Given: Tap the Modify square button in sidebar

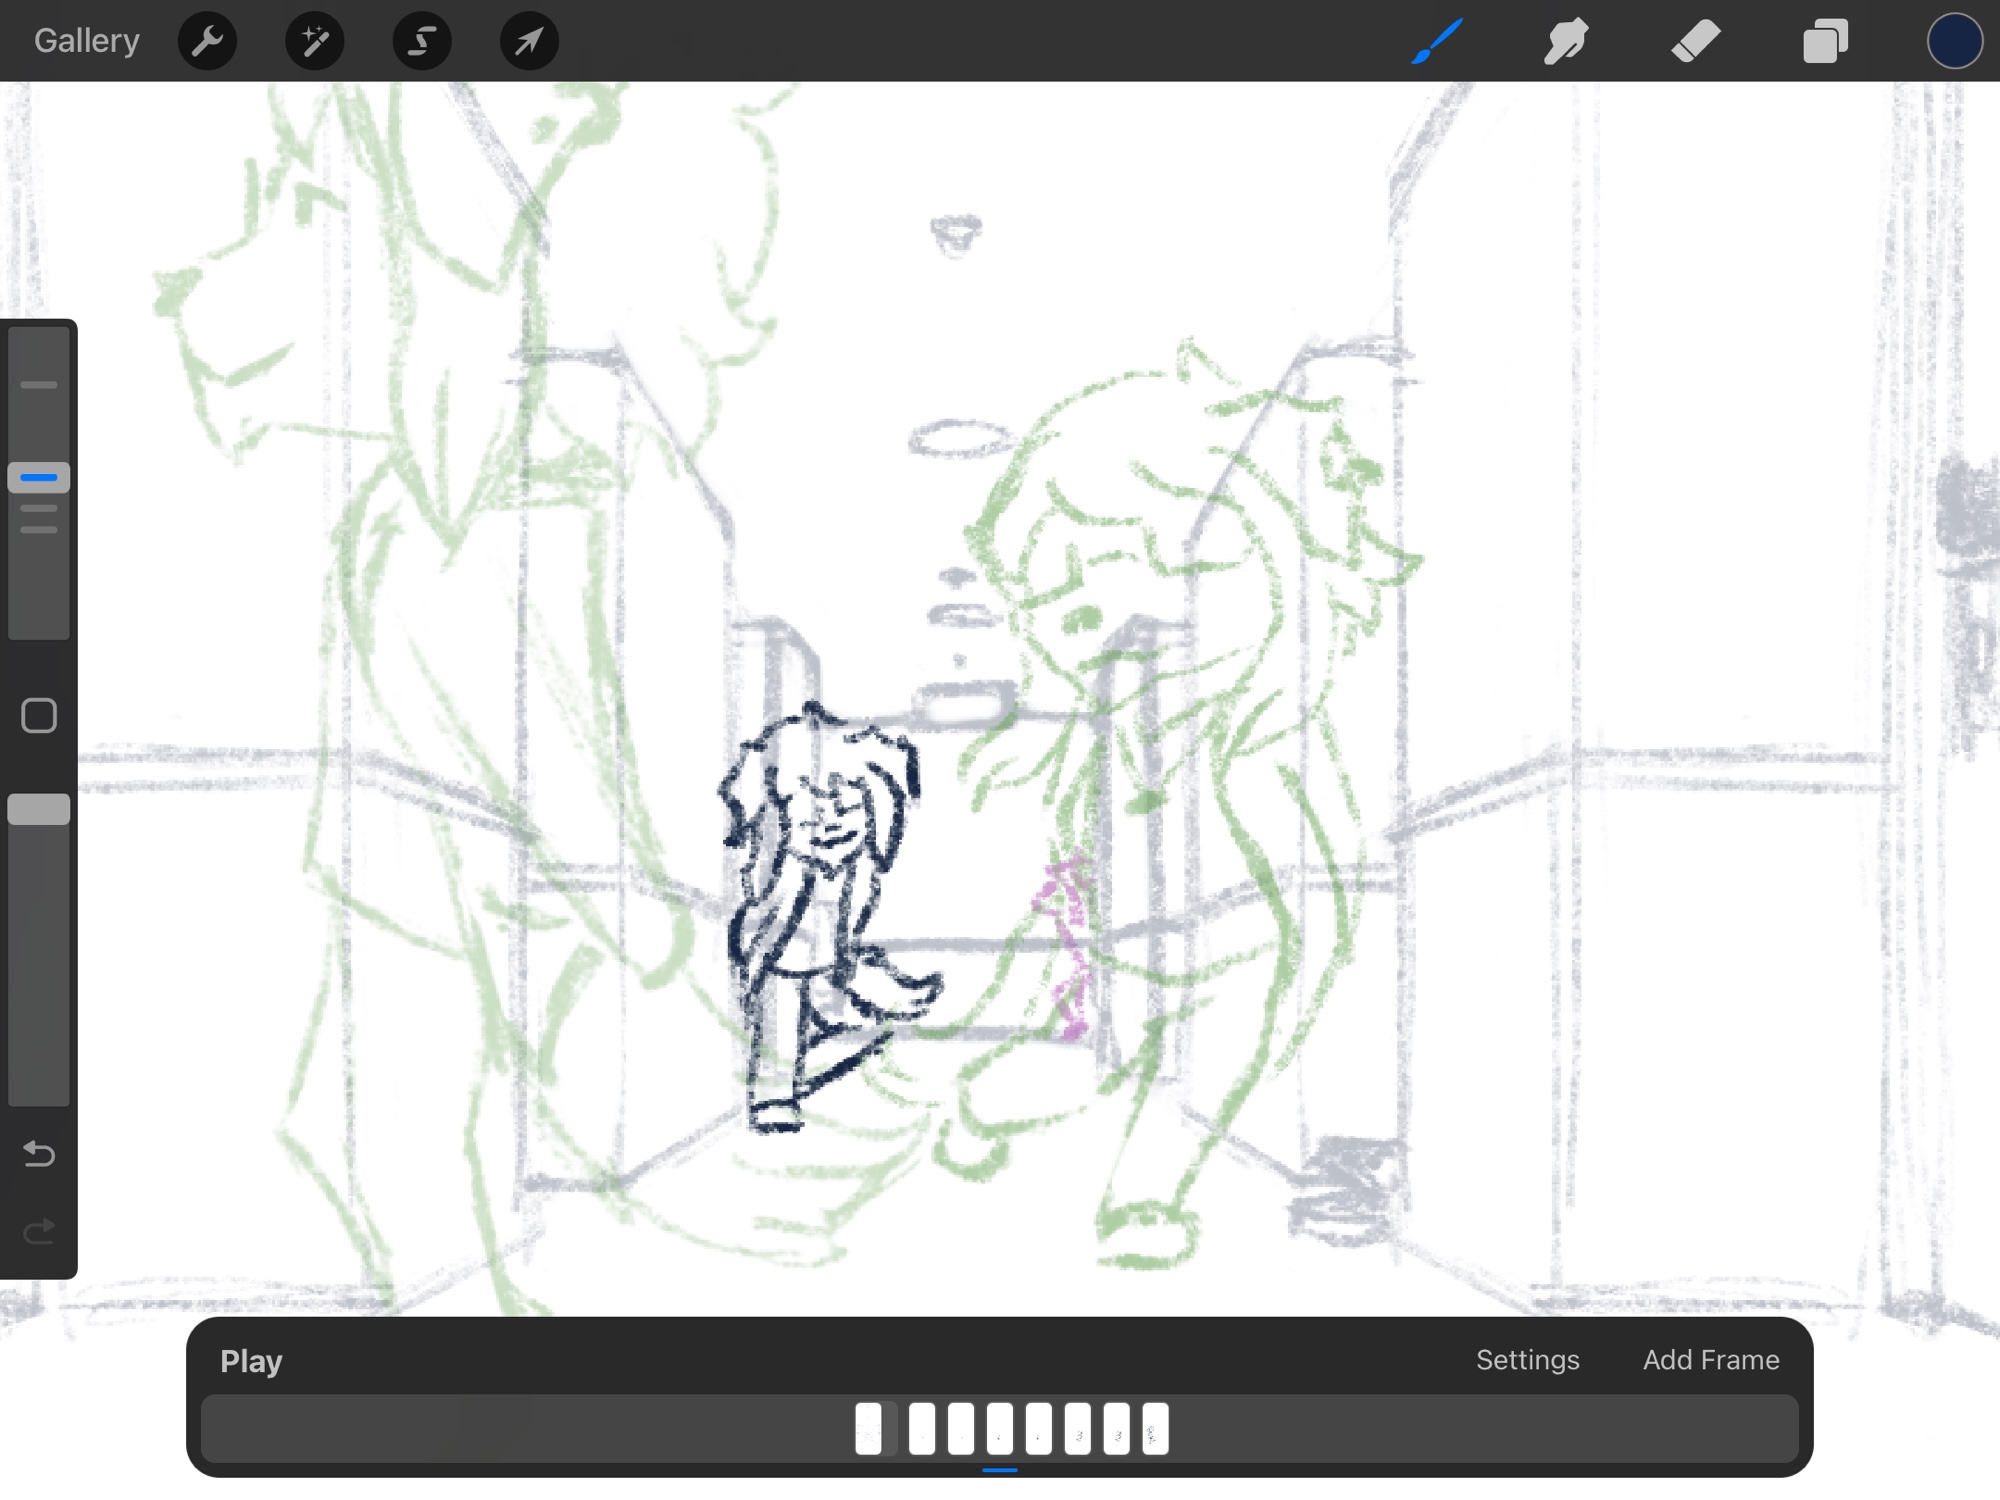Looking at the screenshot, I should [x=39, y=716].
